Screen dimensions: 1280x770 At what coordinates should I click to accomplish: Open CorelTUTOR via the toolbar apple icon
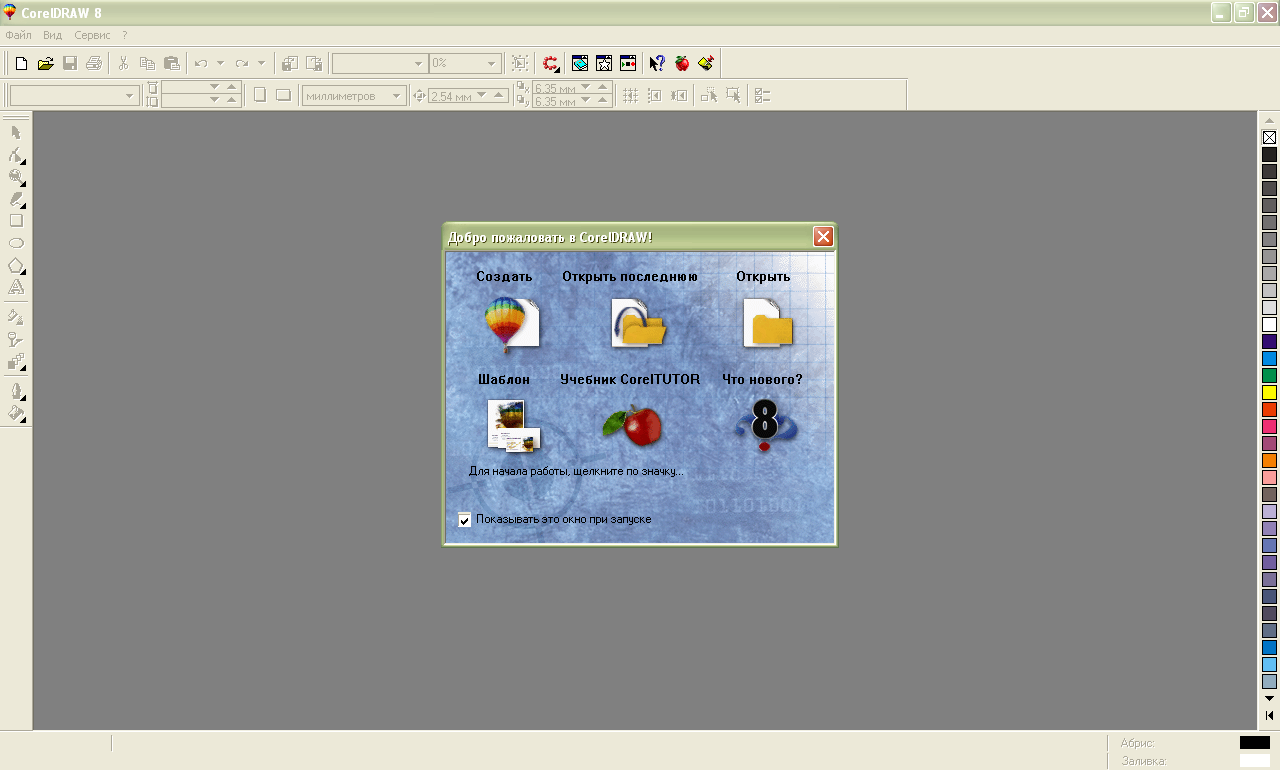(x=682, y=63)
